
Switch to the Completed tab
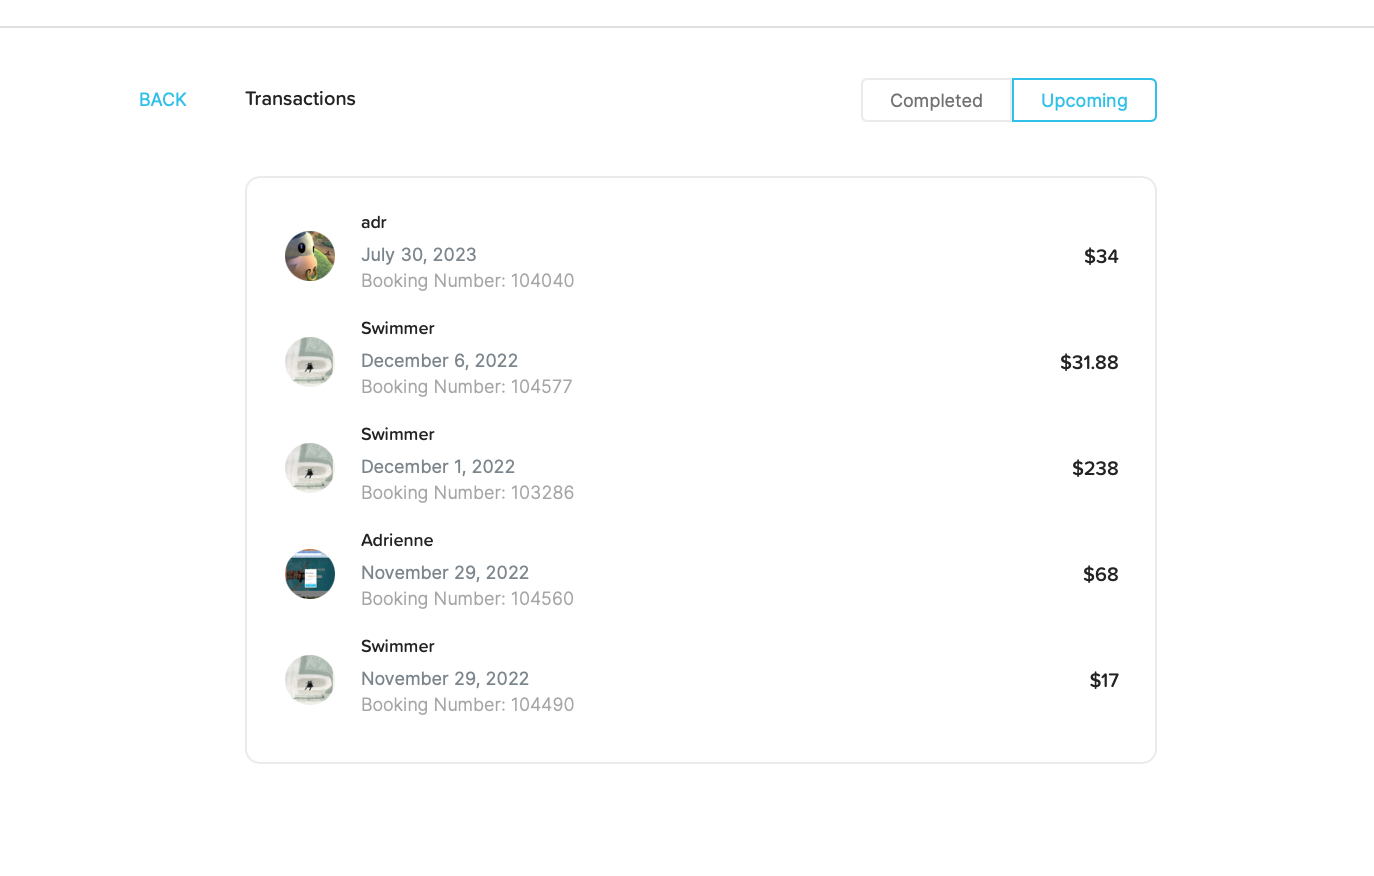click(x=936, y=100)
